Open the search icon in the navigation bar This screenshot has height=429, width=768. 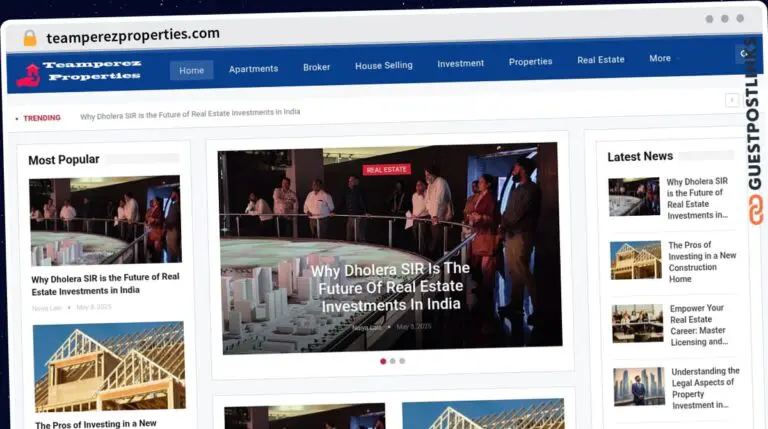tap(744, 53)
